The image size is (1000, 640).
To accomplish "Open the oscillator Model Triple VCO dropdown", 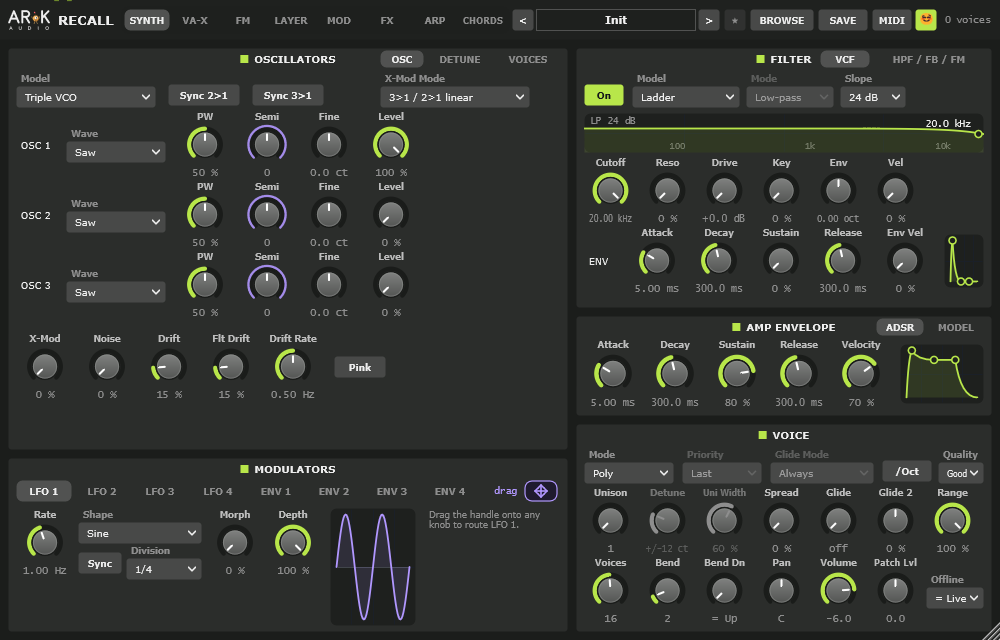I will pyautogui.click(x=86, y=98).
